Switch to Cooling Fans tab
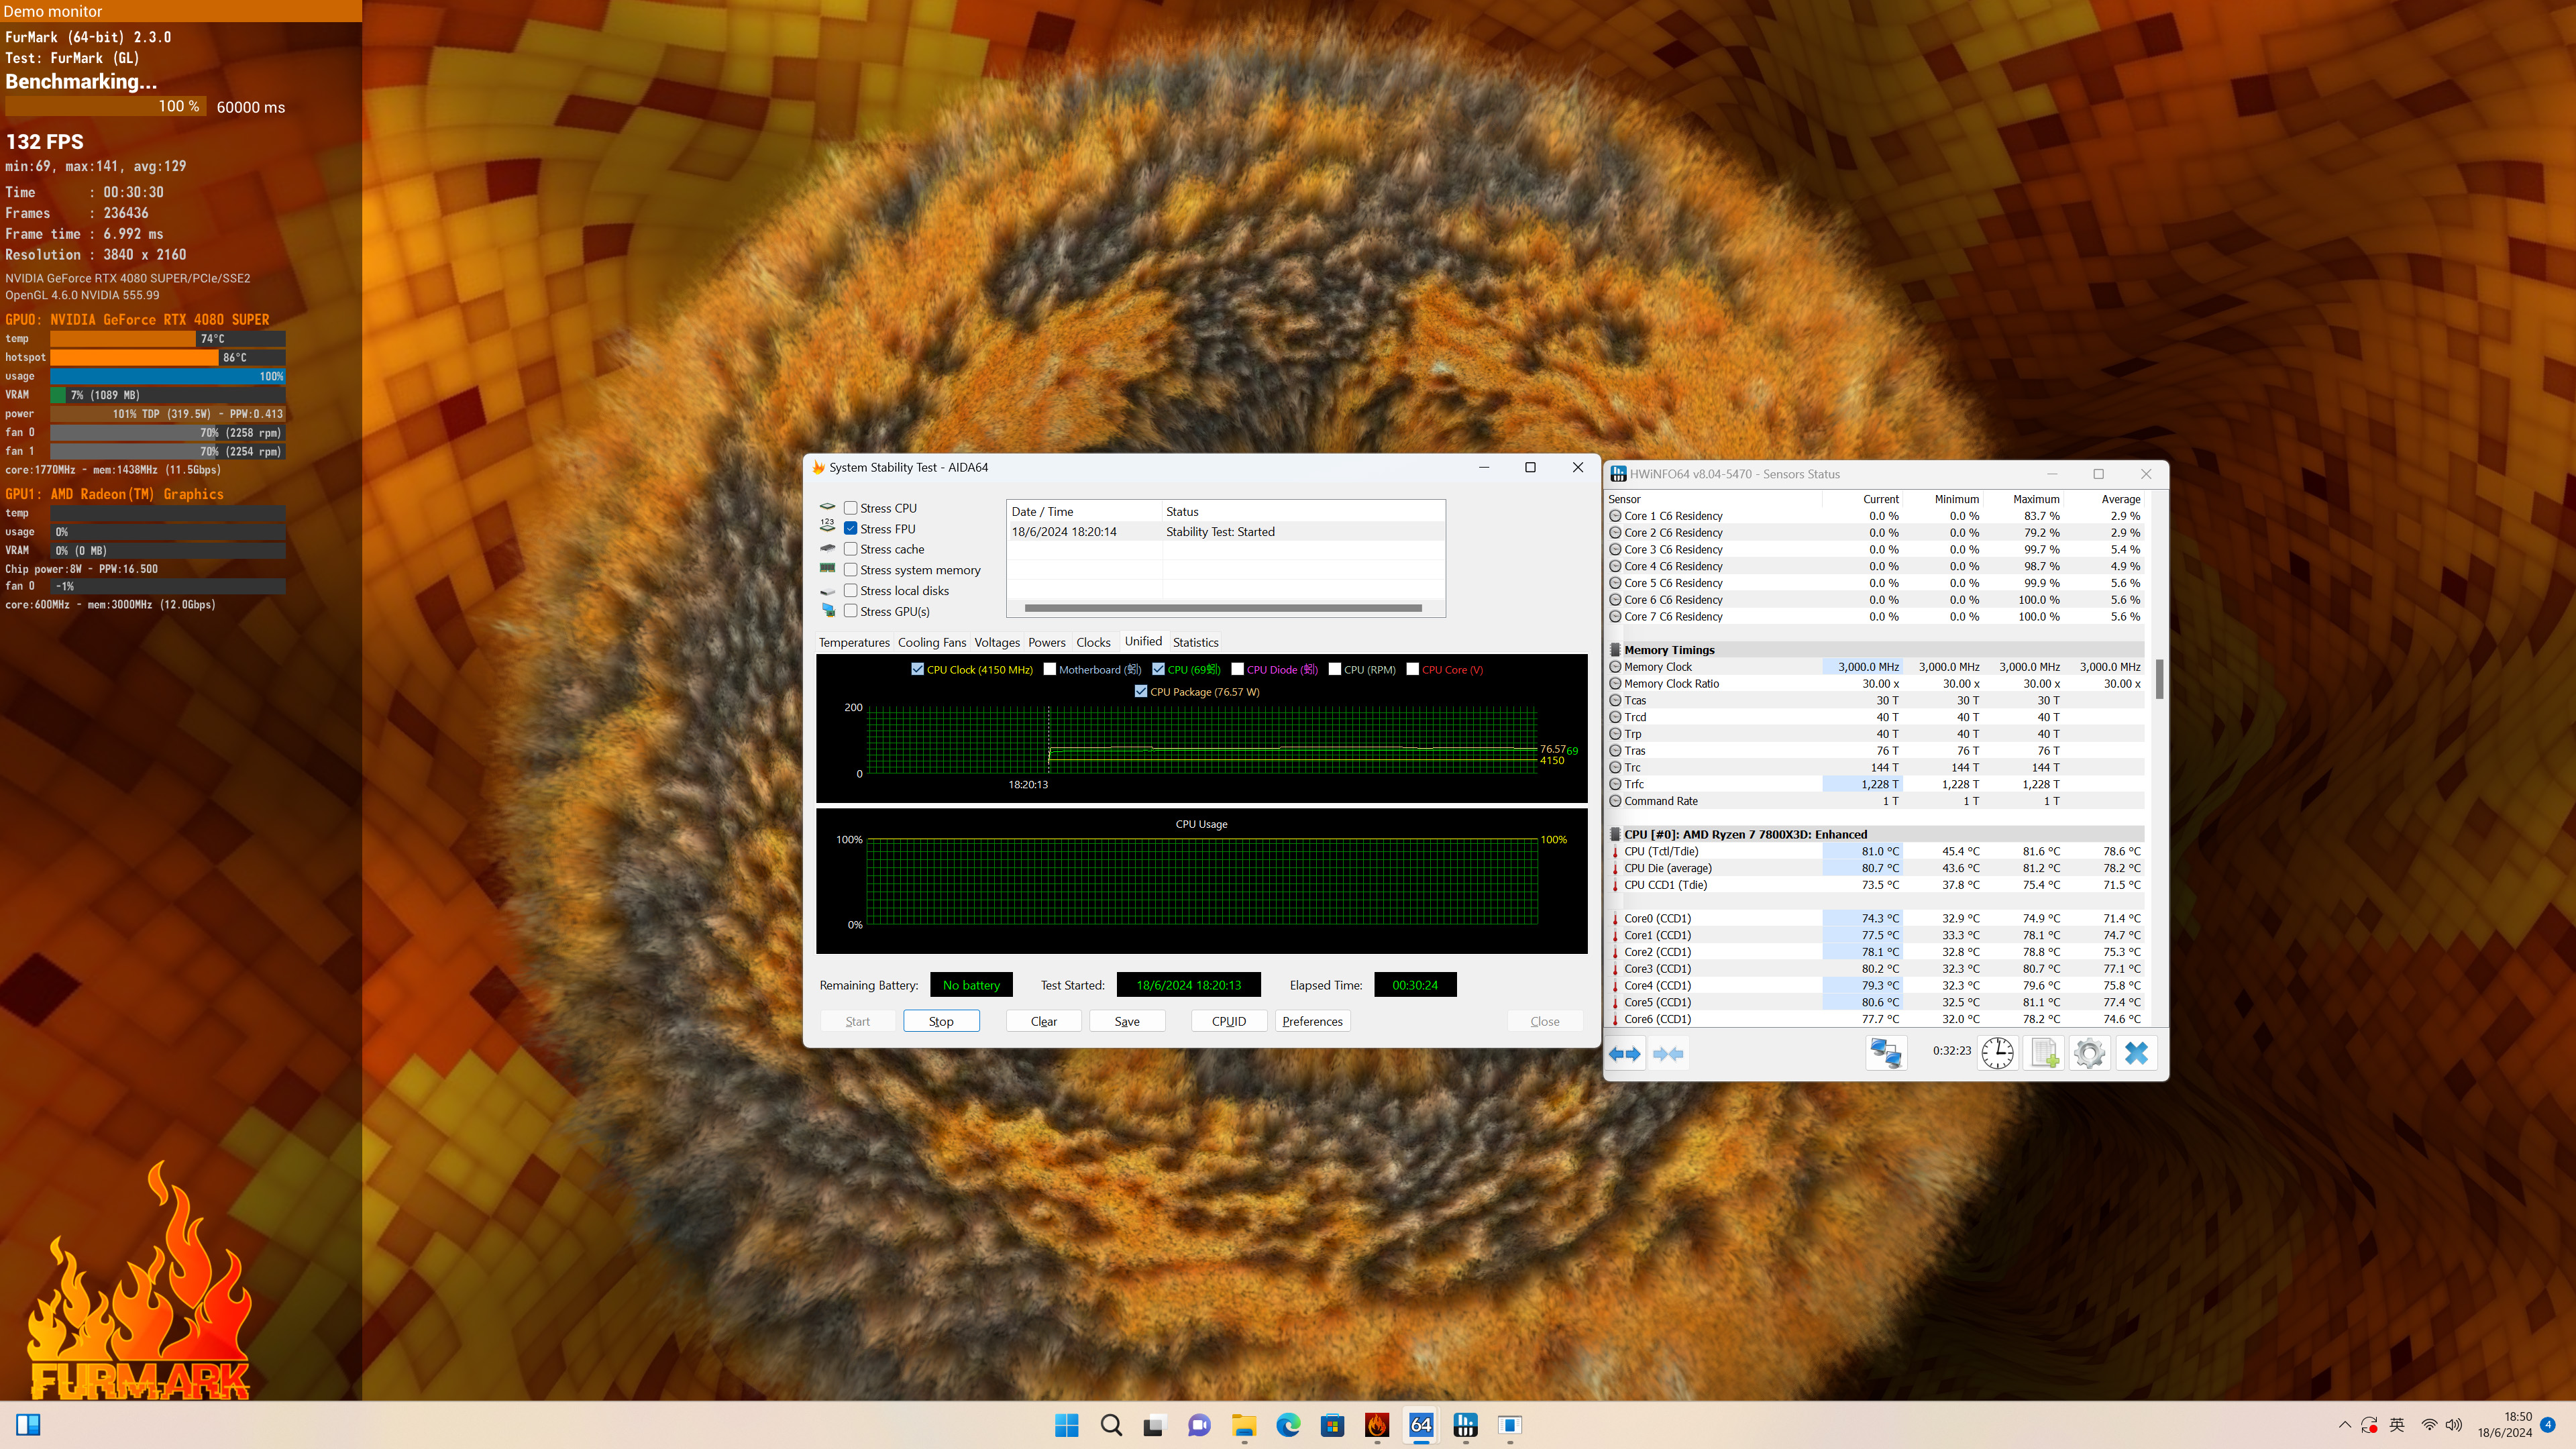 click(932, 642)
